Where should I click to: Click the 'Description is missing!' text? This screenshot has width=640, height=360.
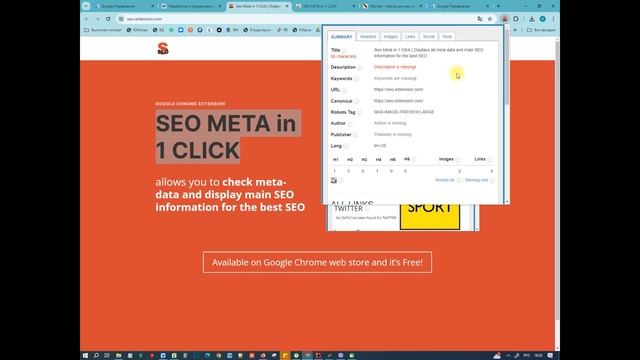point(395,67)
